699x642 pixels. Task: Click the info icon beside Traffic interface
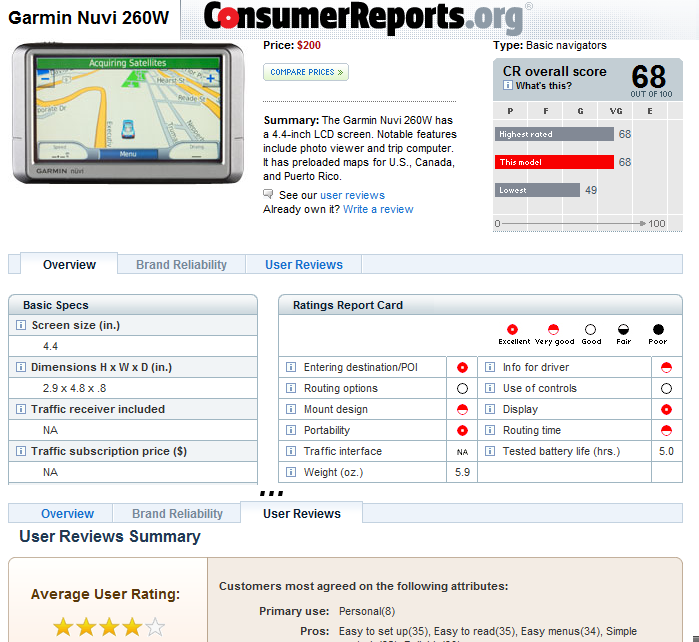[x=291, y=451]
